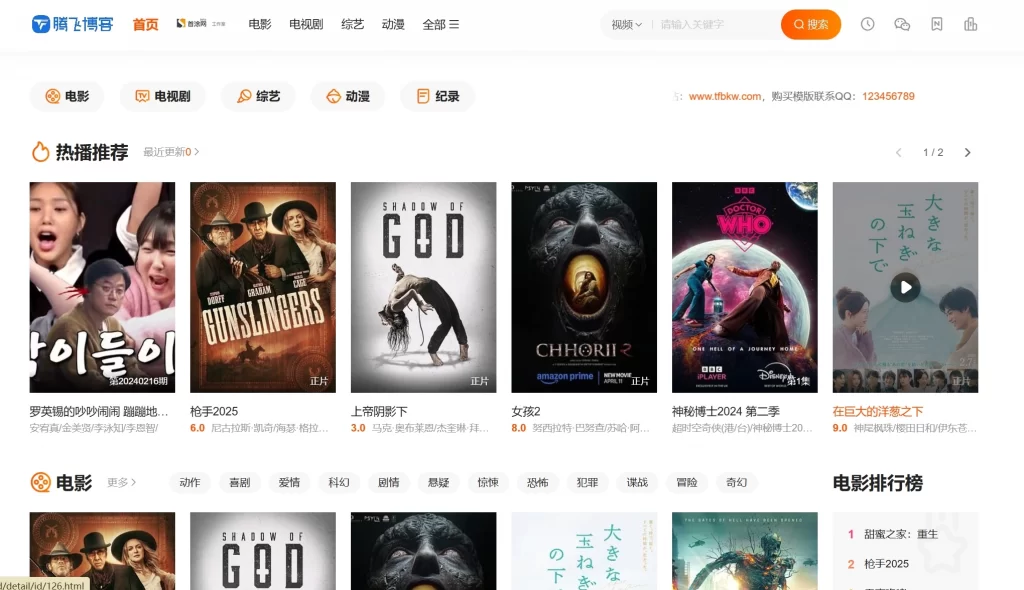Open rank 1 甜蜜之家：重生 in 电影排行榜

[x=901, y=534]
